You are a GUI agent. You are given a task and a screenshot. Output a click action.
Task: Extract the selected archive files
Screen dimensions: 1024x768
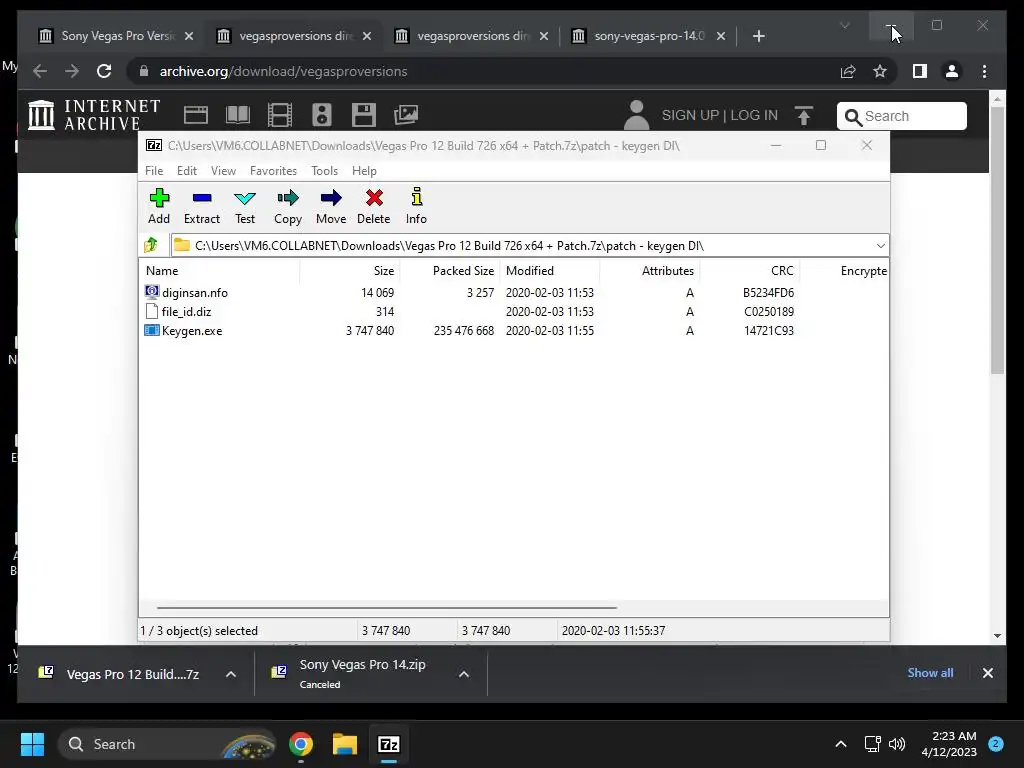tap(202, 206)
